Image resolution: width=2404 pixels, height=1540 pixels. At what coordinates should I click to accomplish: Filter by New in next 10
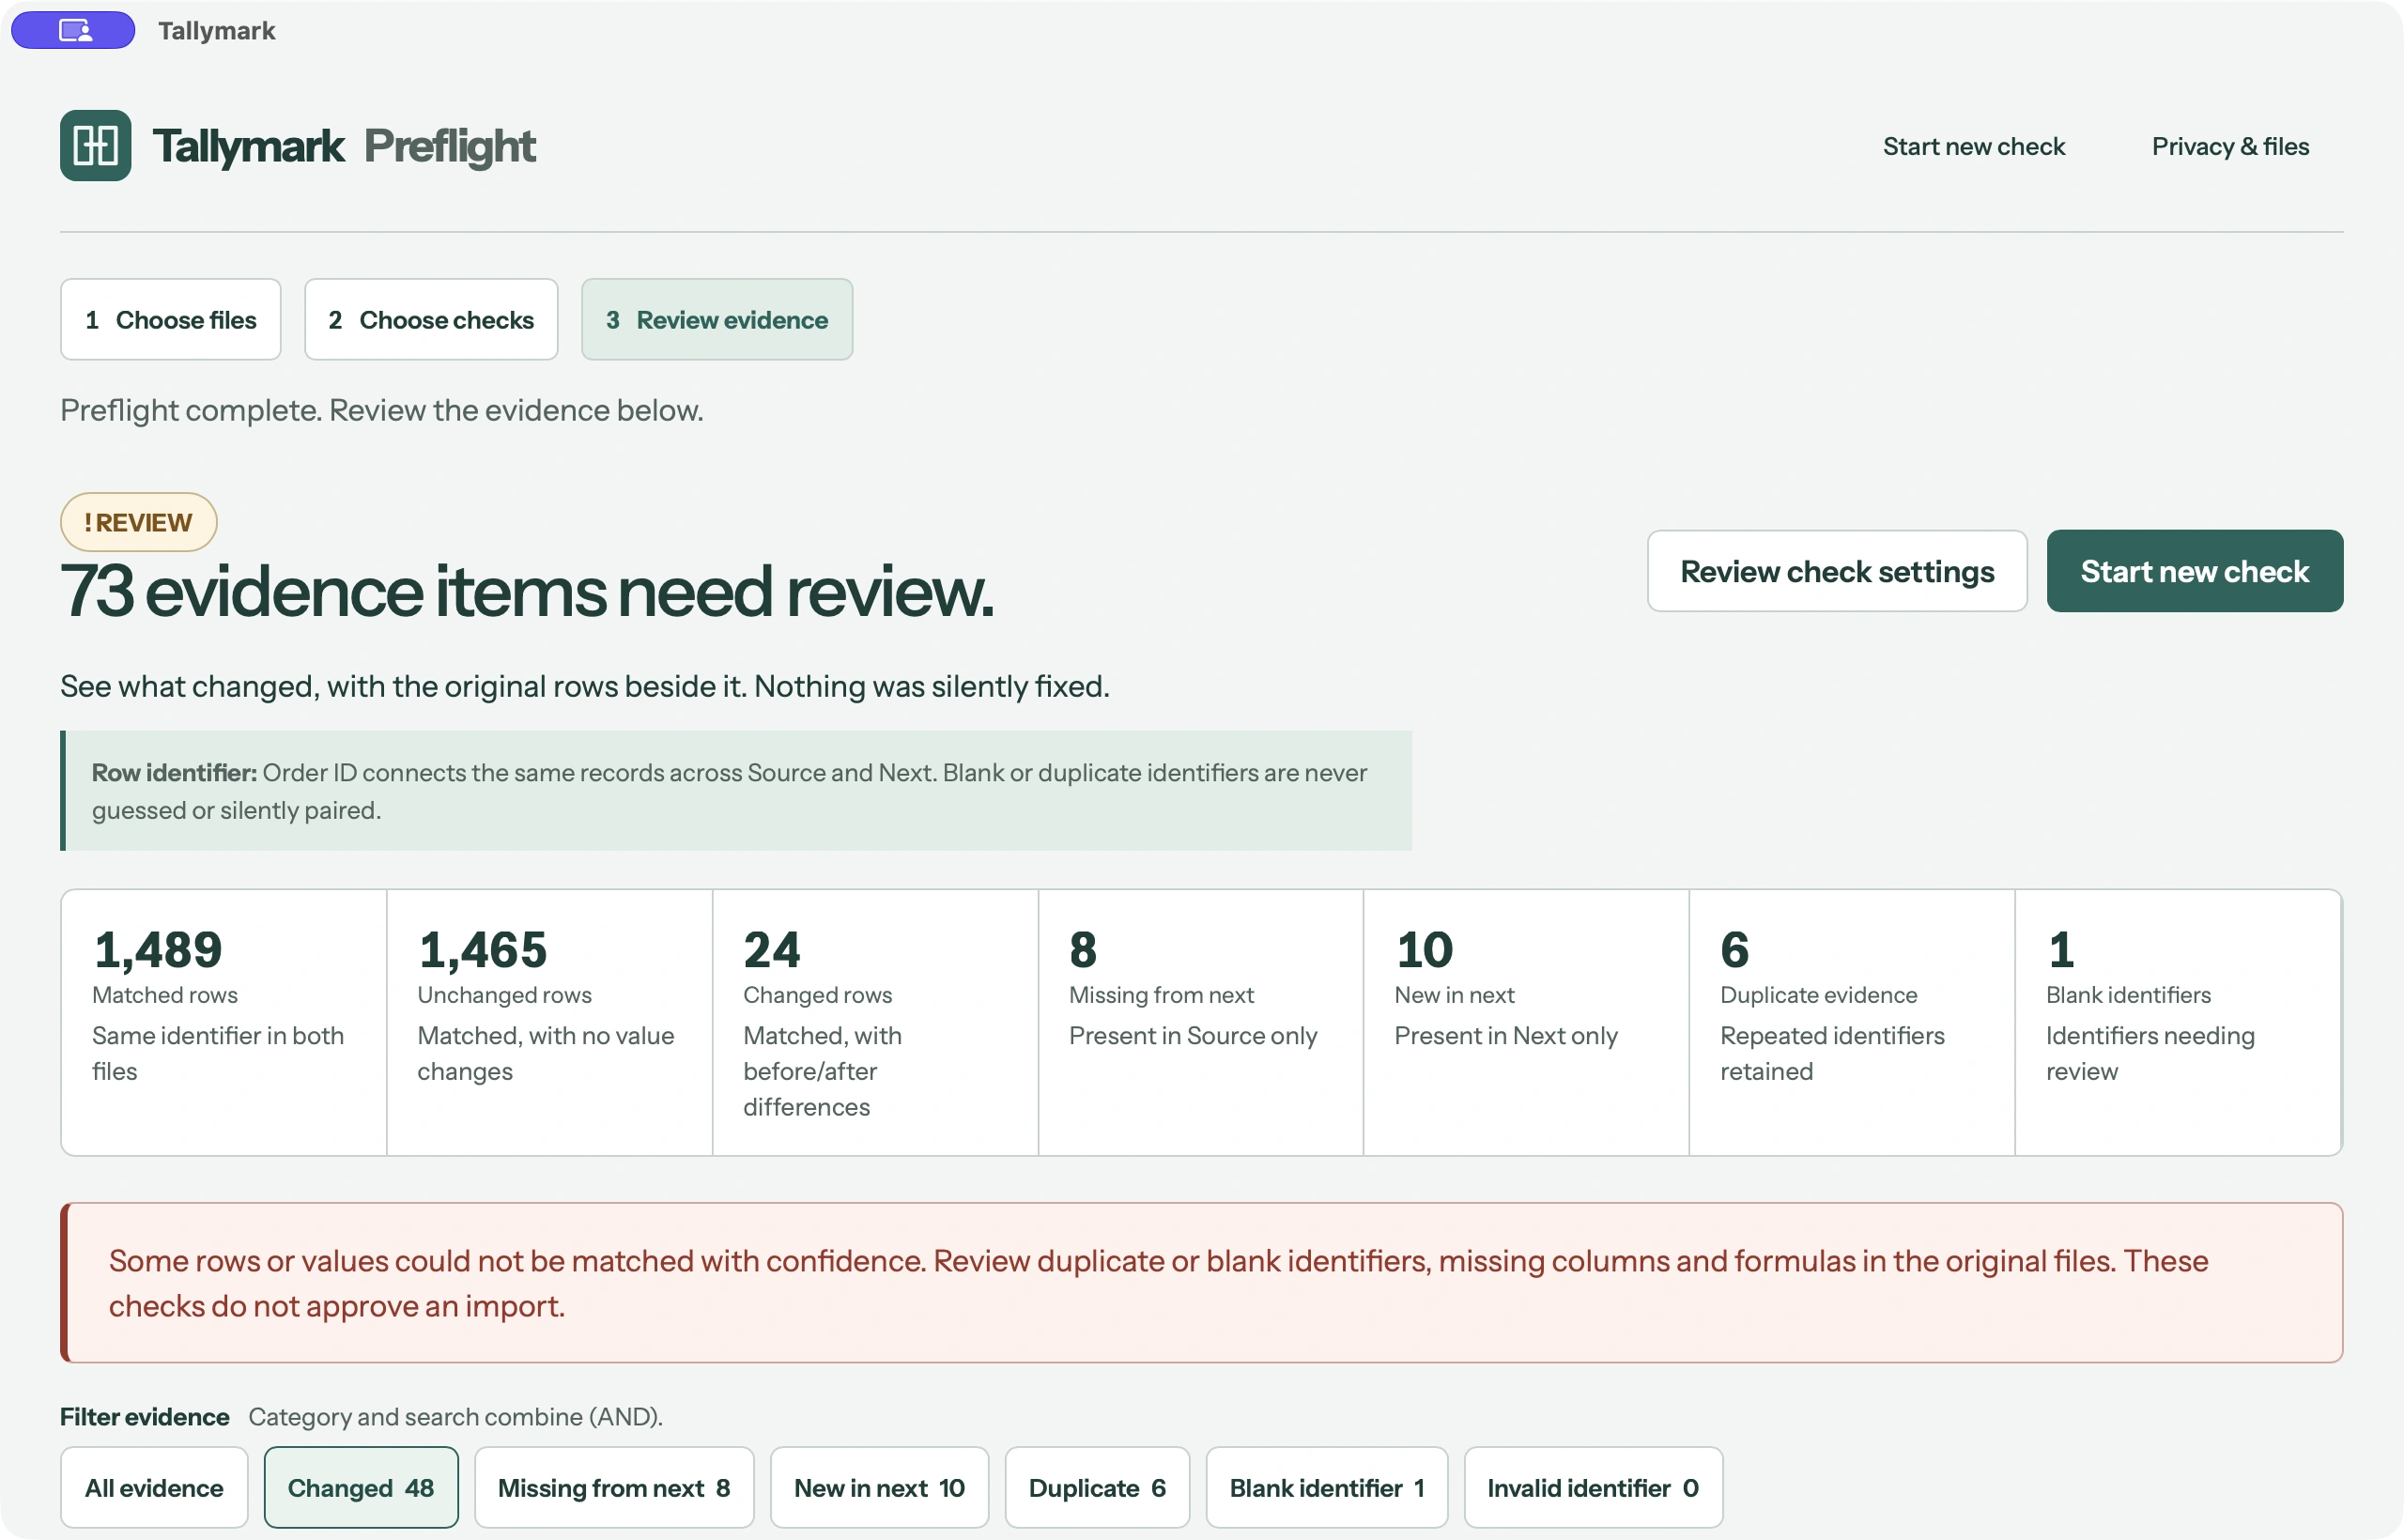(x=879, y=1487)
